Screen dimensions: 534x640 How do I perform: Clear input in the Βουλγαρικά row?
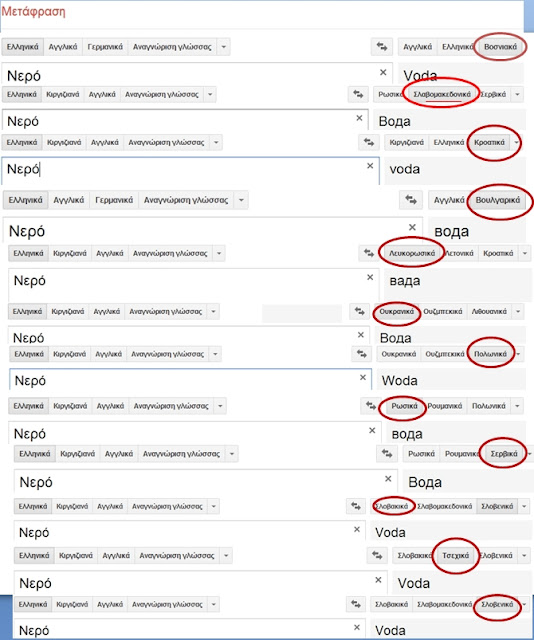412,227
